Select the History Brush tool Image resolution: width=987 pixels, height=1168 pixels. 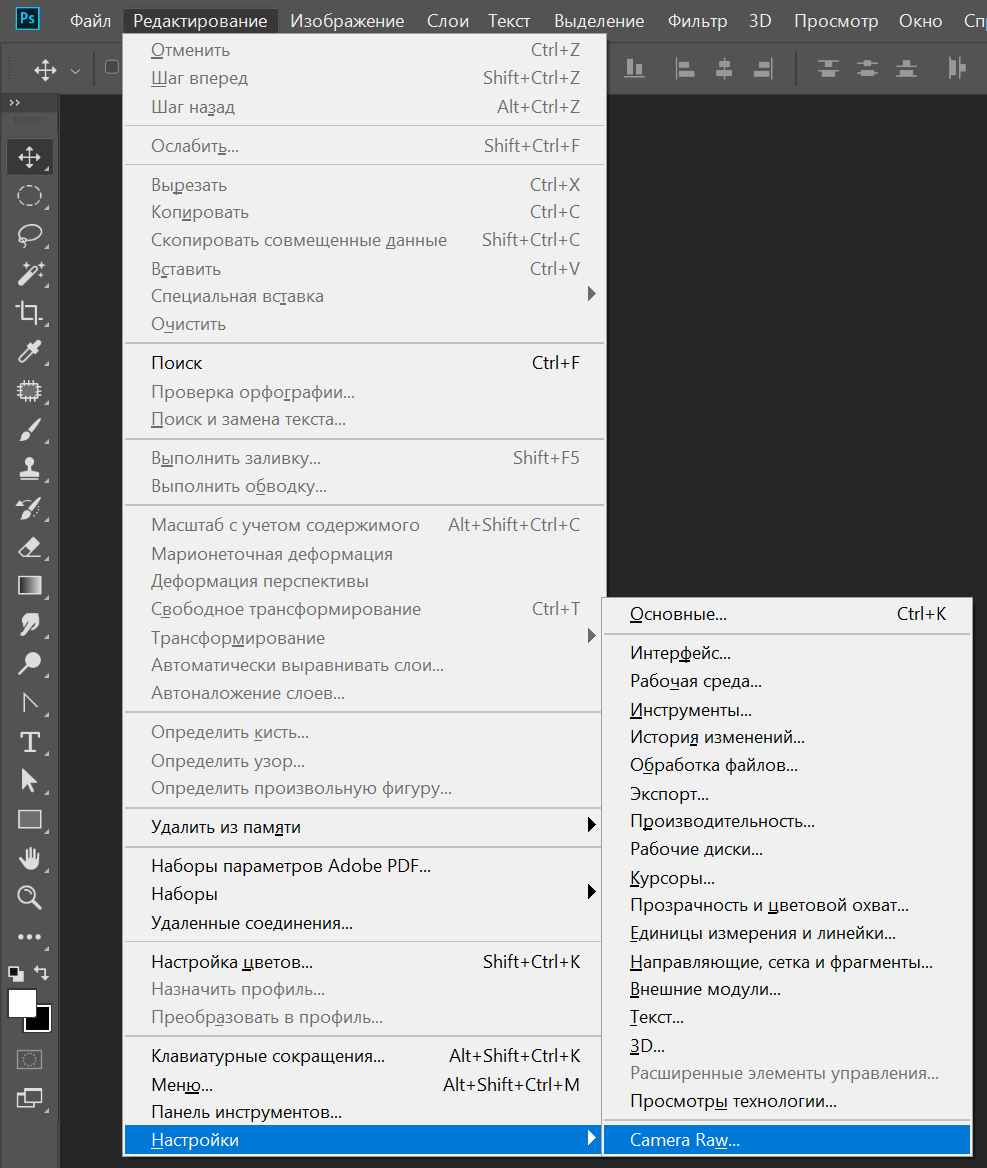click(x=30, y=508)
